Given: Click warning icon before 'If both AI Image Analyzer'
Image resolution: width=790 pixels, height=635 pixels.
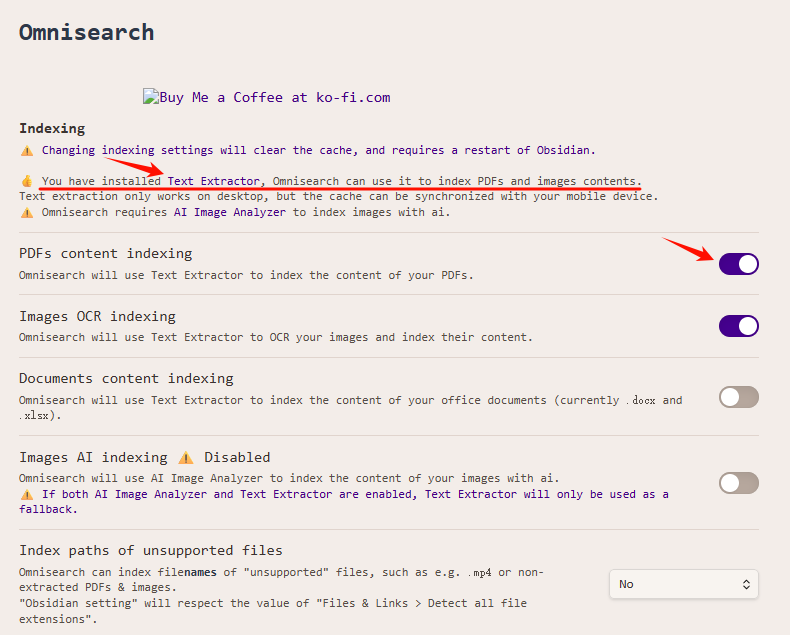Looking at the screenshot, I should click(x=27, y=494).
